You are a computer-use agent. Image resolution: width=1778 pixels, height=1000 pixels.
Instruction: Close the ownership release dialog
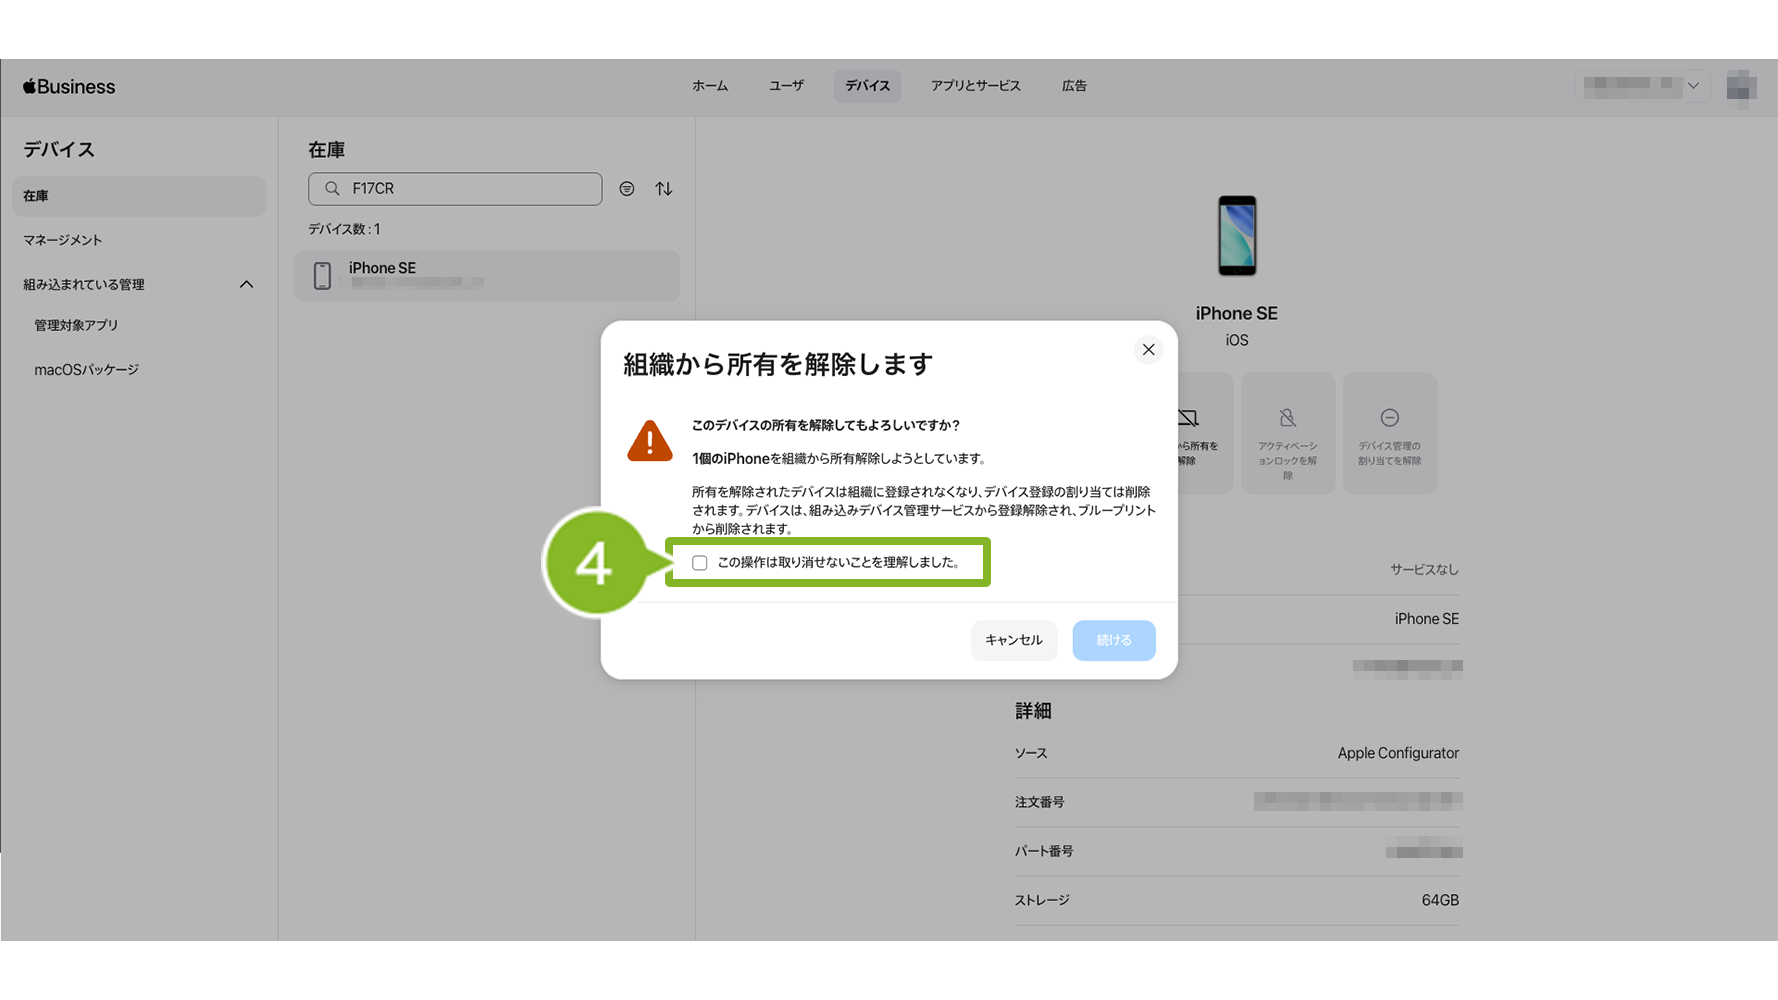pyautogui.click(x=1148, y=350)
